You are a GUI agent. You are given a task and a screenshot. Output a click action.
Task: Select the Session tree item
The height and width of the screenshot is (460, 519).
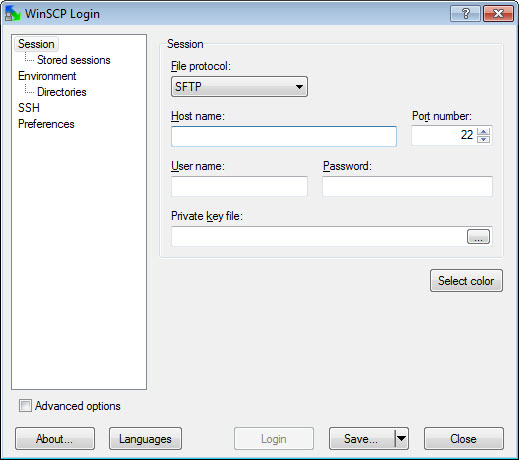point(36,44)
